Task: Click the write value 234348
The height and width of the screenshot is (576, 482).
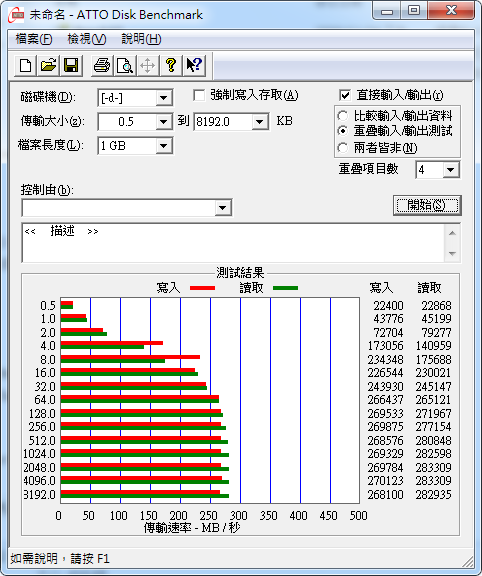Action: [385, 360]
